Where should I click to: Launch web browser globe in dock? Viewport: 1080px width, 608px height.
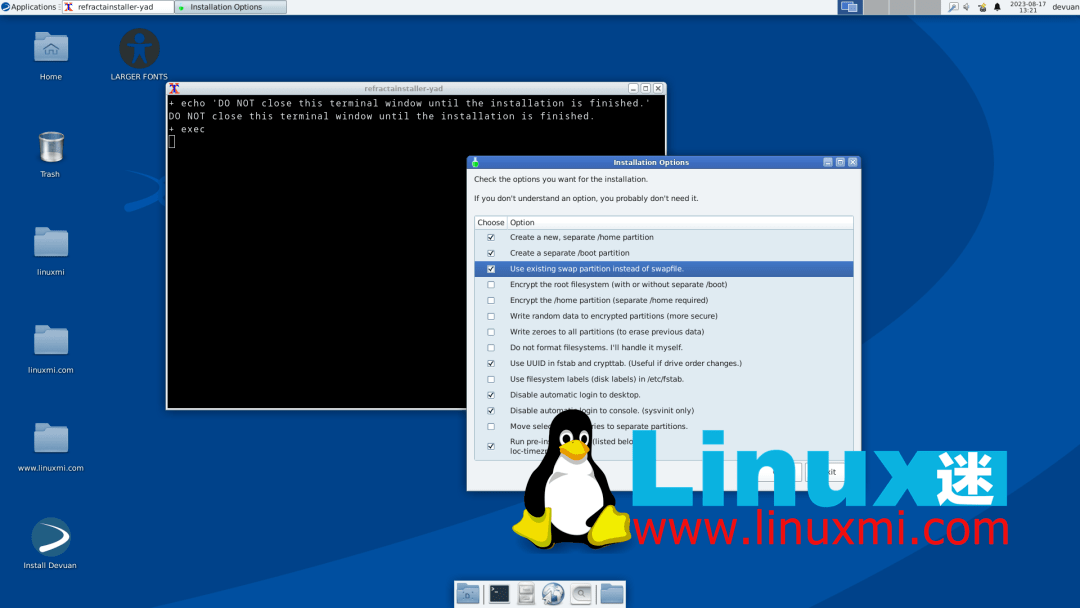(553, 594)
